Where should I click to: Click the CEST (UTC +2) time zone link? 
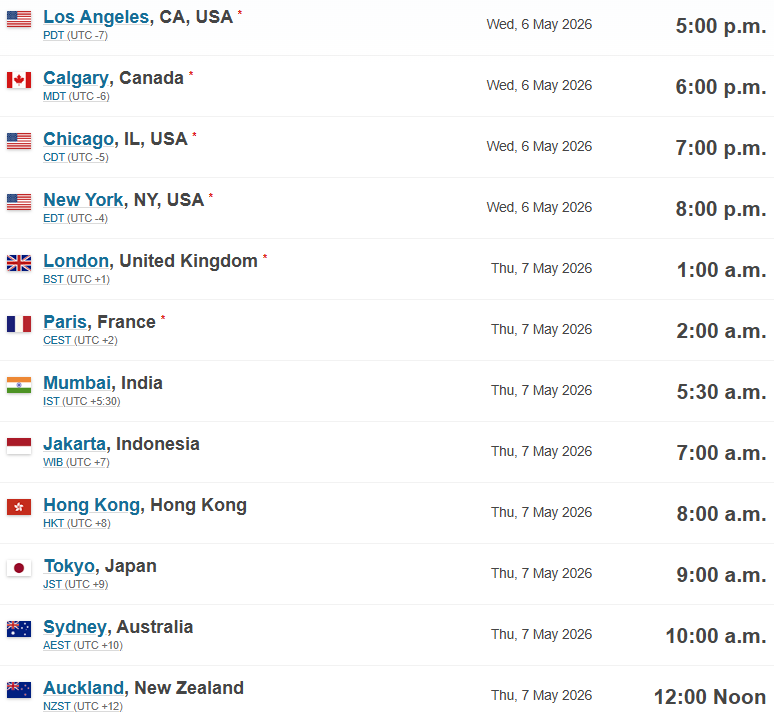[80, 341]
